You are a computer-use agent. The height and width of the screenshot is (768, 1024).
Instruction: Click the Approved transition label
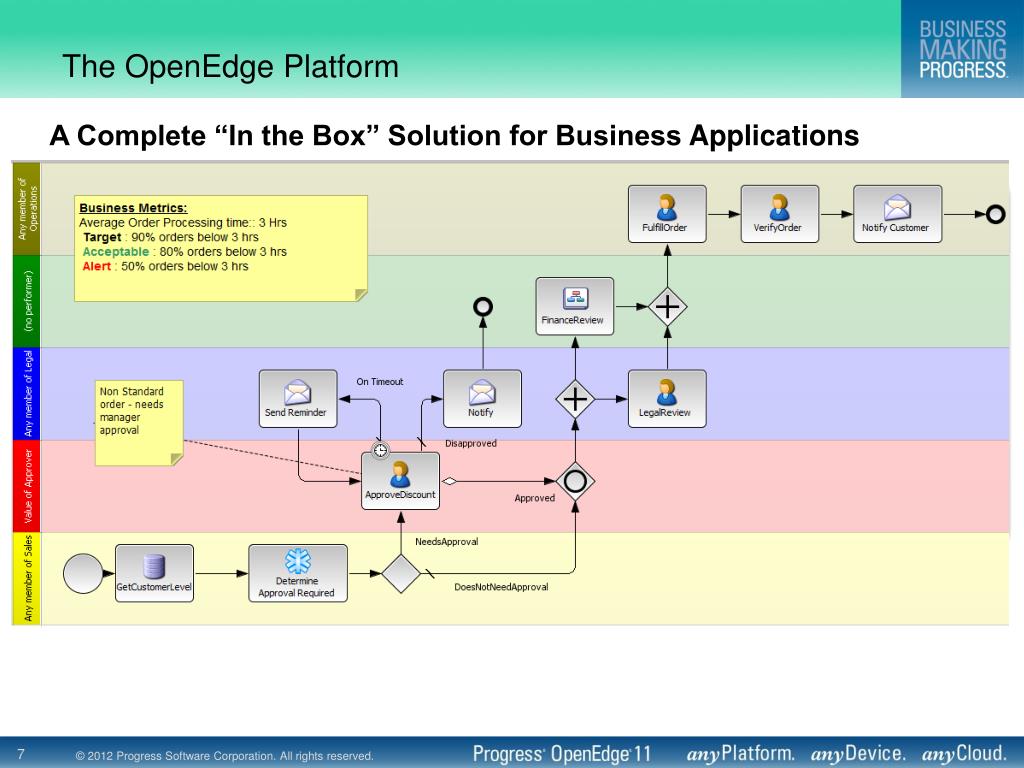pos(534,498)
